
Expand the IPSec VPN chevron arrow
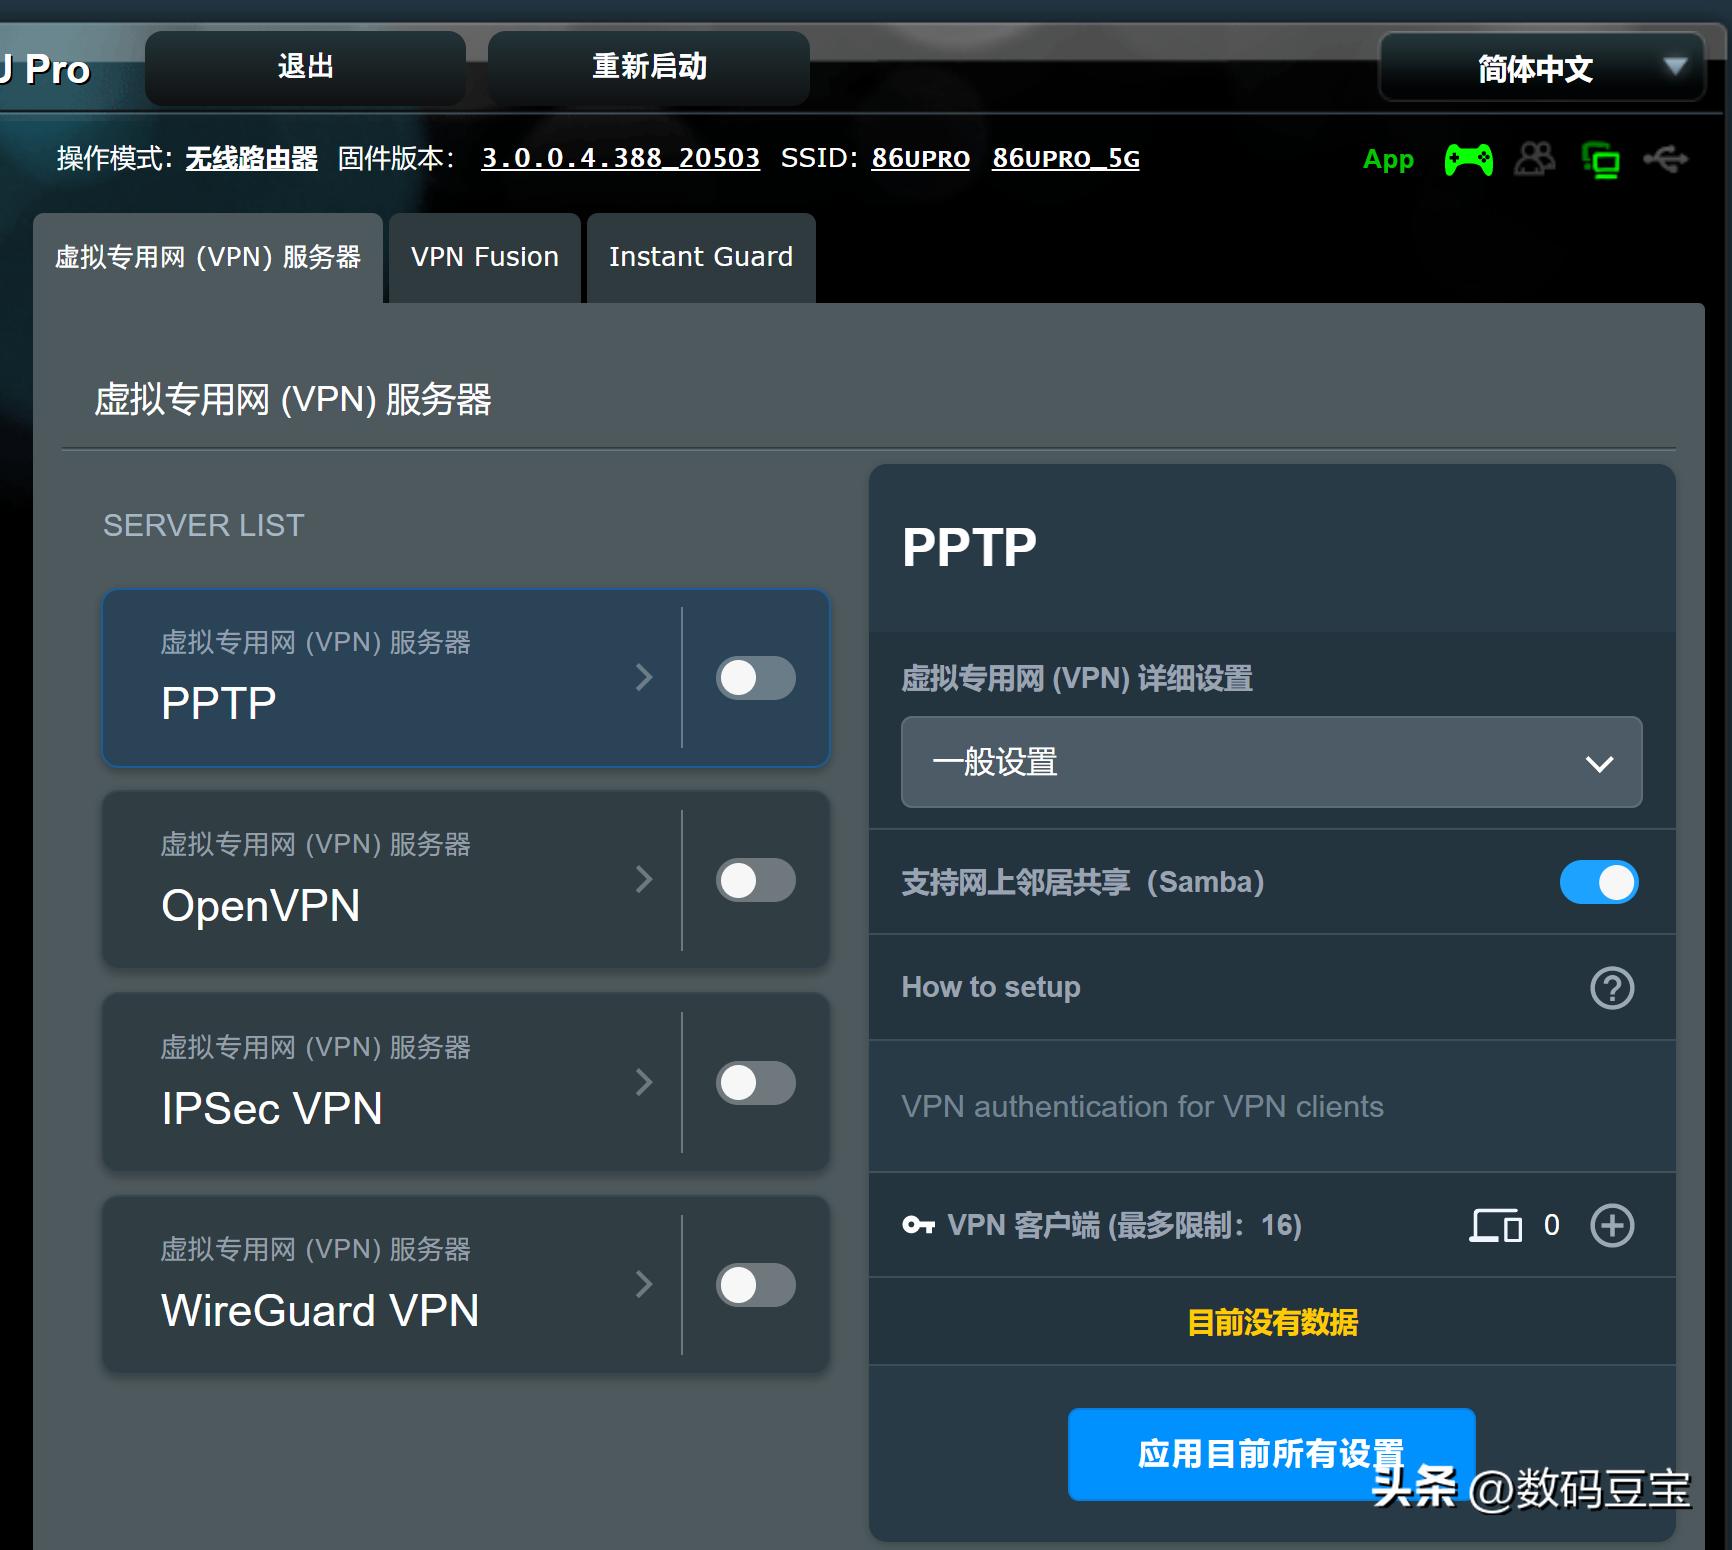644,1082
